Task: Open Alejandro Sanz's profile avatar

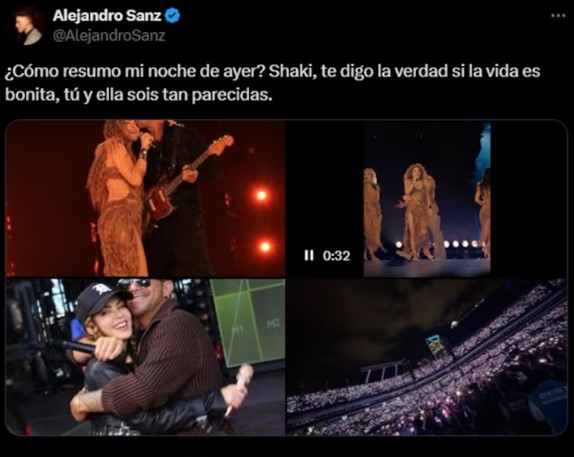Action: click(28, 26)
